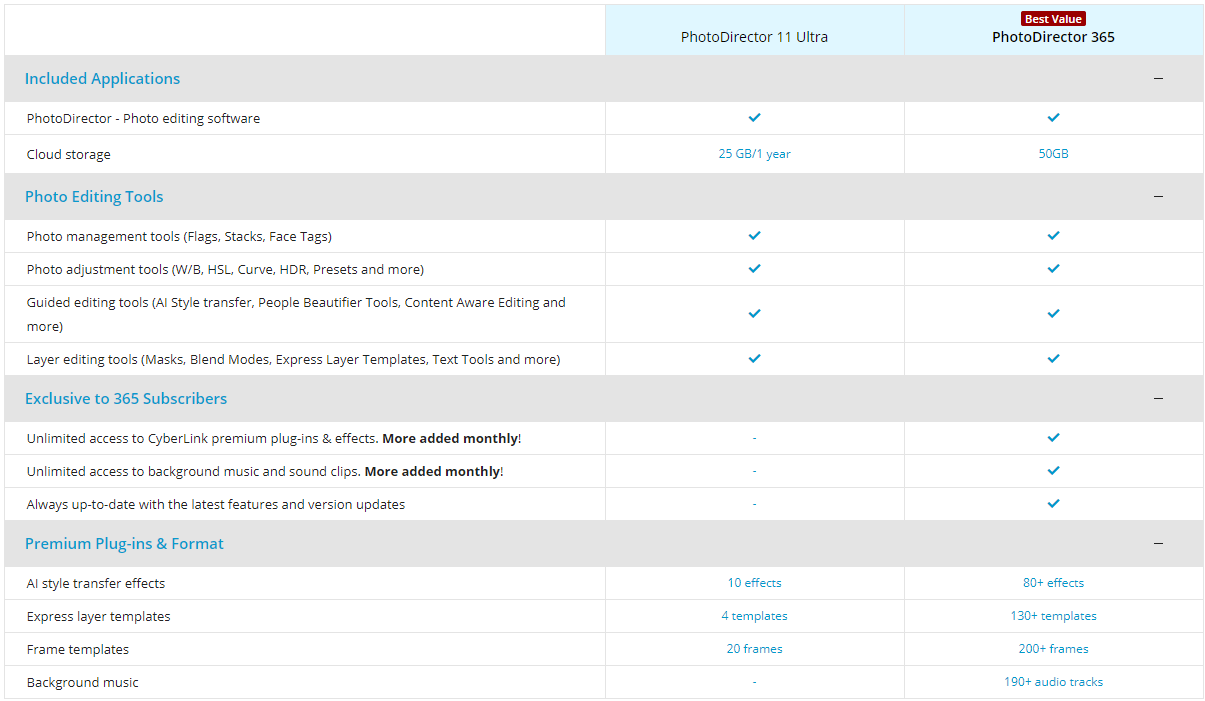
Task: Click Ultra dash for premium plug-ins access
Action: click(x=754, y=438)
